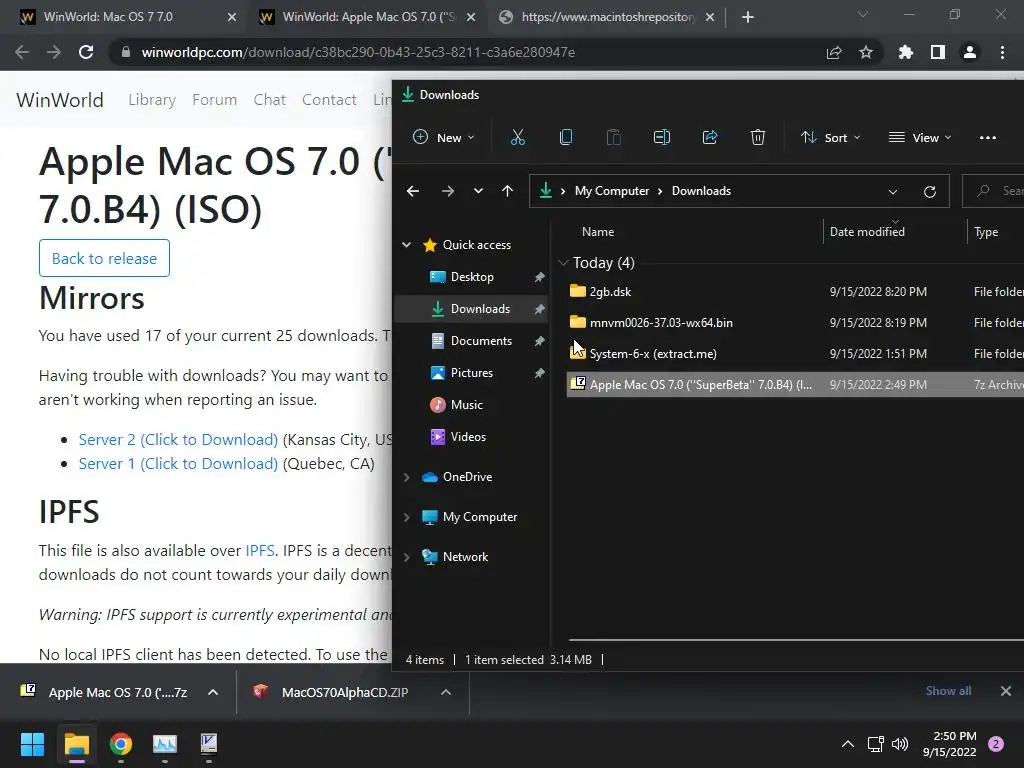The height and width of the screenshot is (768, 1024).
Task: Expand the My Computer tree node
Action: point(406,517)
